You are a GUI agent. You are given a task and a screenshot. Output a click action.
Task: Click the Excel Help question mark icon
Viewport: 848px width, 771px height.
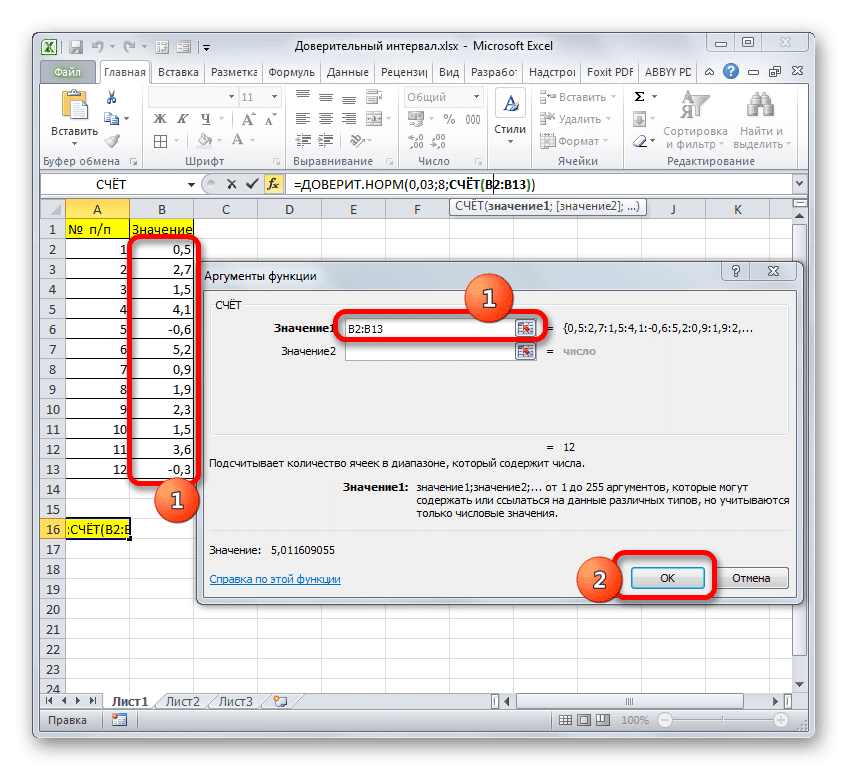coord(731,71)
